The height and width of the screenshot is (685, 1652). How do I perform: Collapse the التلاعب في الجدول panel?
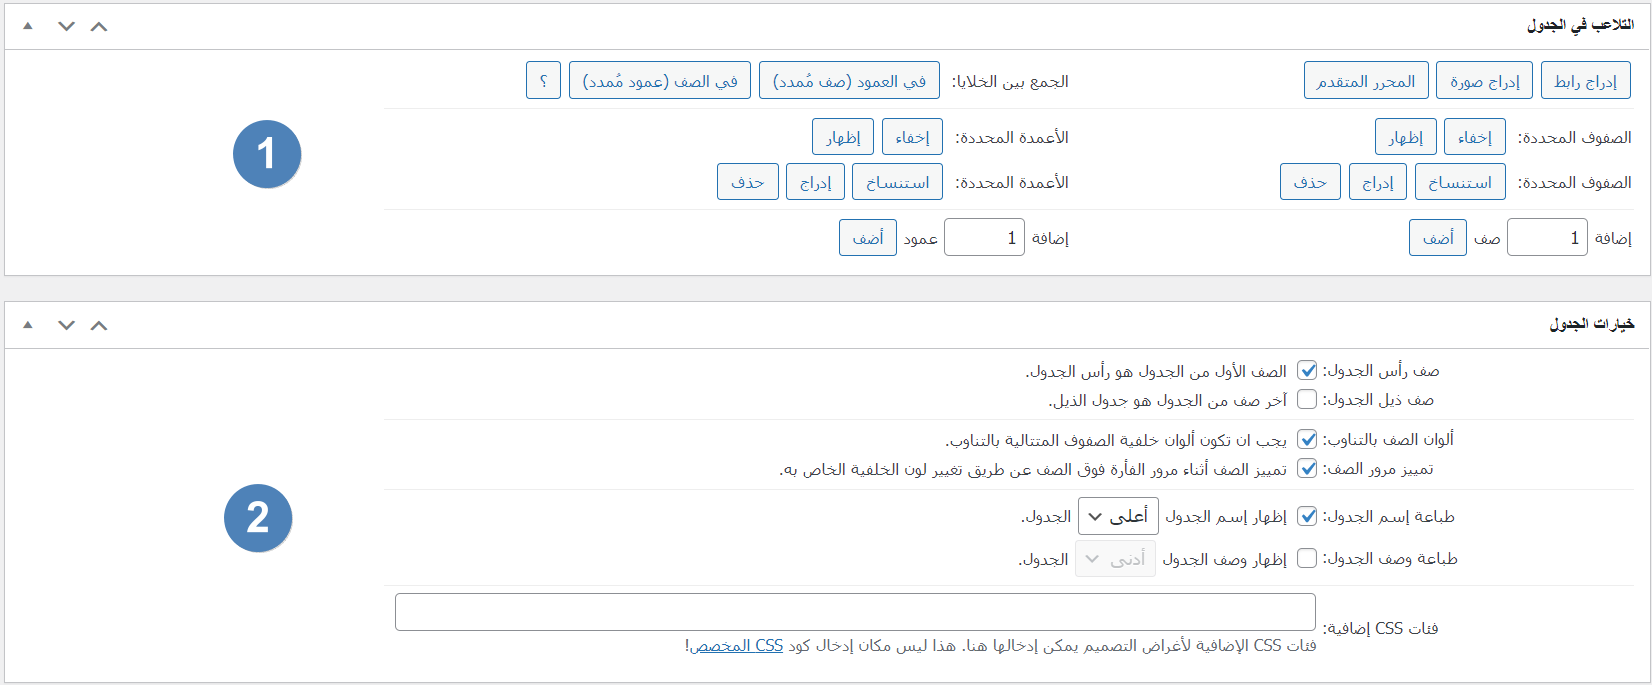[x=28, y=27]
